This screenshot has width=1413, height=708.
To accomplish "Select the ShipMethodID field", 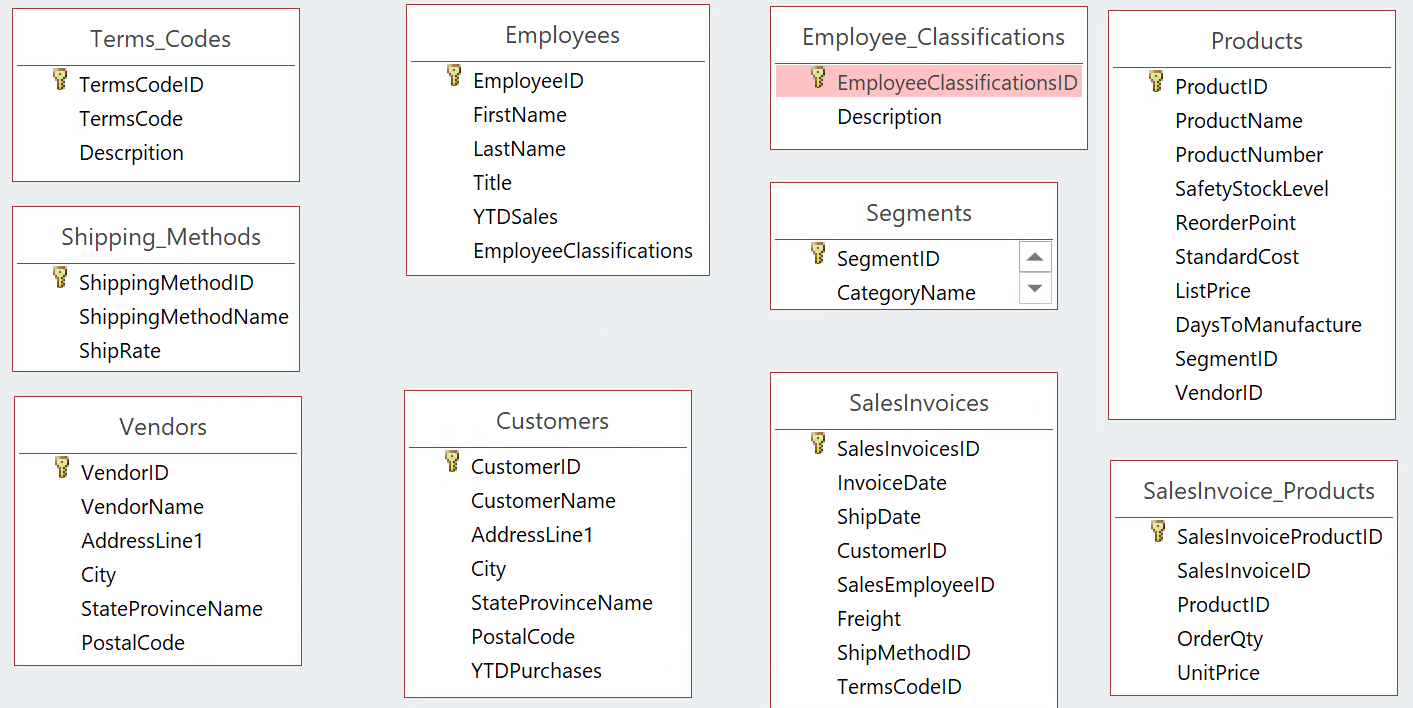I will [904, 653].
